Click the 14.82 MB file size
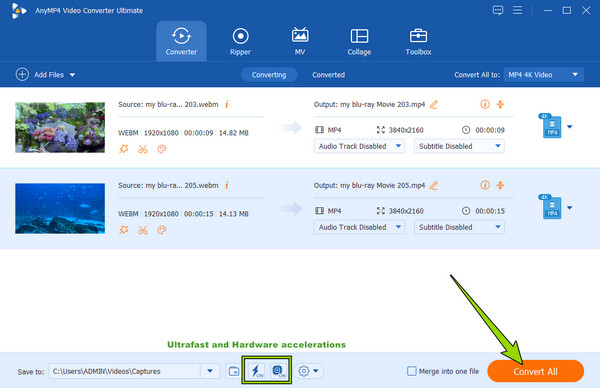The height and width of the screenshot is (388, 600). coord(233,133)
